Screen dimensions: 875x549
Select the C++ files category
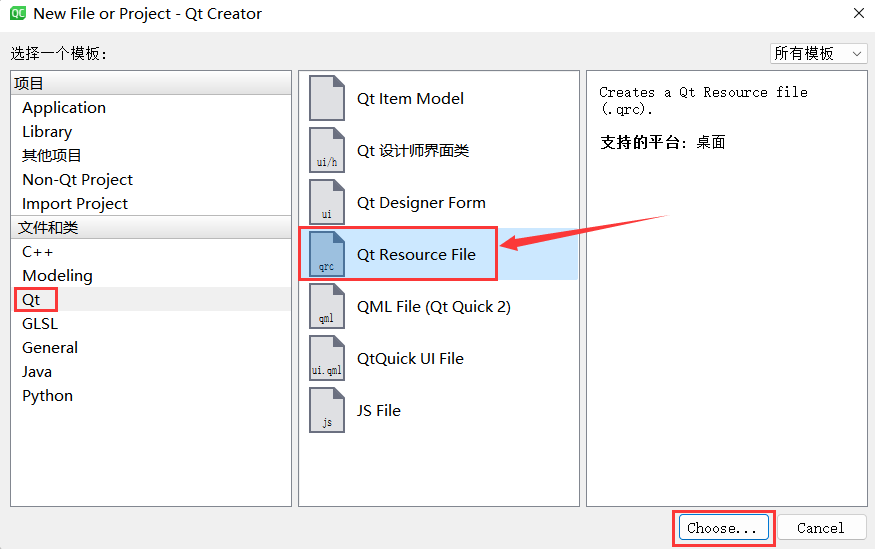37,252
